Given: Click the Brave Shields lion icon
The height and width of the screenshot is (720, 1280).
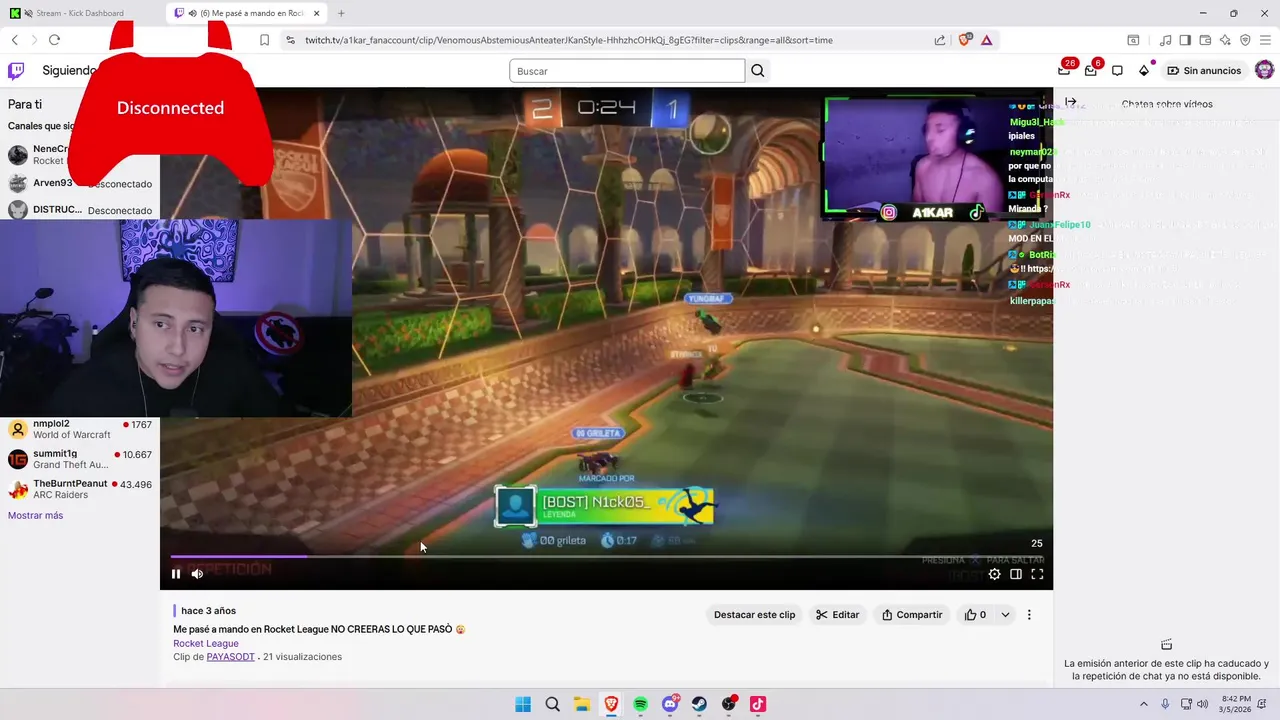Looking at the screenshot, I should click(x=964, y=40).
